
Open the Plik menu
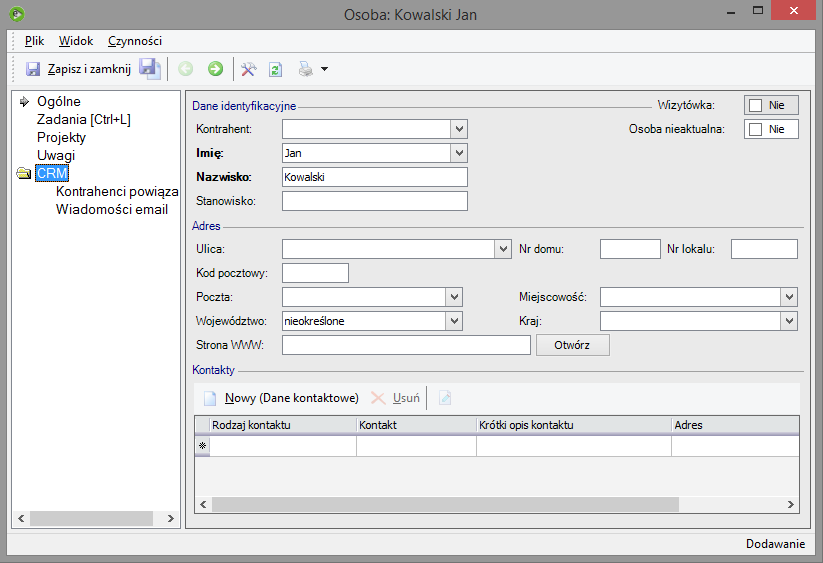(35, 41)
